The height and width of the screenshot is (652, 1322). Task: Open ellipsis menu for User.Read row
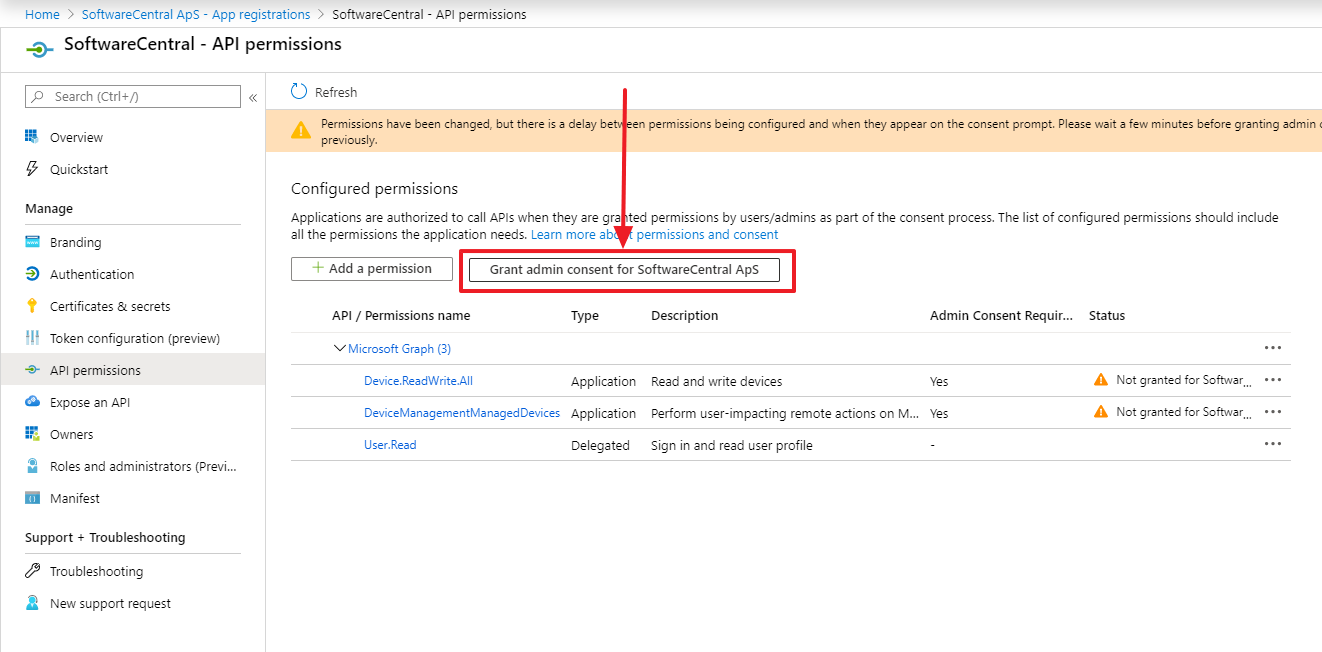[x=1272, y=444]
